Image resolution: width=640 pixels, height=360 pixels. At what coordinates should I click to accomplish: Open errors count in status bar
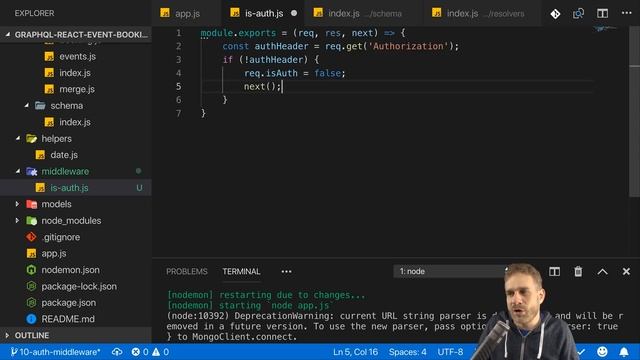pyautogui.click(x=140, y=352)
